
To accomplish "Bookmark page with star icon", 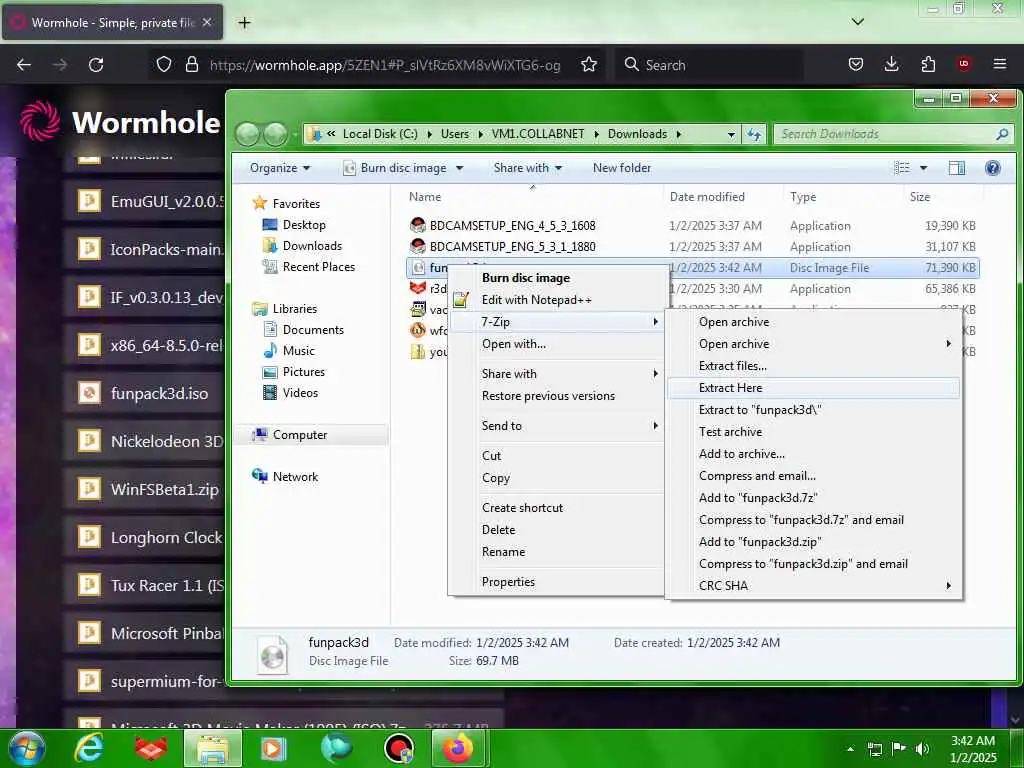I will [589, 65].
